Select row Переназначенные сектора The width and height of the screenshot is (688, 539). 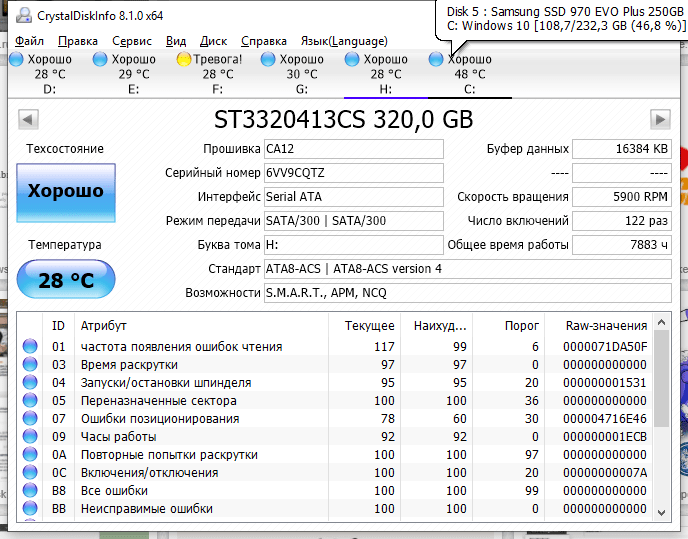335,400
